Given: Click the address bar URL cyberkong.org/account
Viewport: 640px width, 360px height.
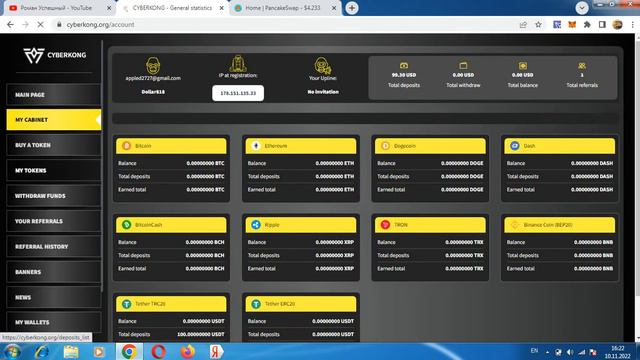Looking at the screenshot, I should pyautogui.click(x=100, y=24).
